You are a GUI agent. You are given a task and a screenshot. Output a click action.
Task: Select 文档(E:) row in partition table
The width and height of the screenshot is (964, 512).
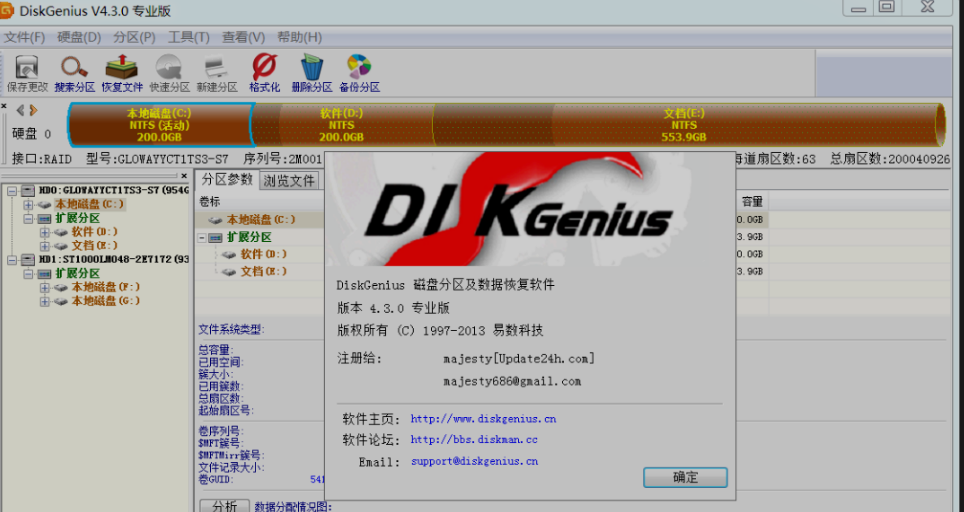tap(264, 272)
